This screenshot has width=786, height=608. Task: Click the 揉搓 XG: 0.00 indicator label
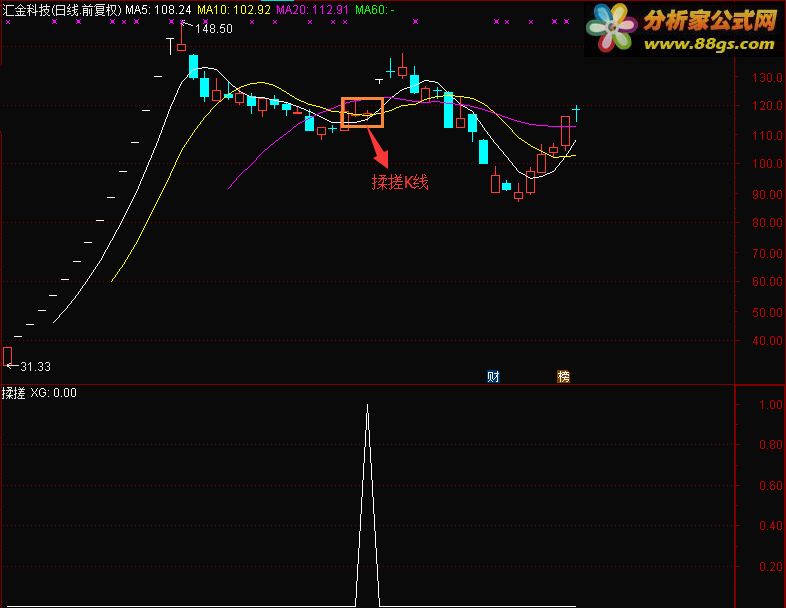[40, 393]
